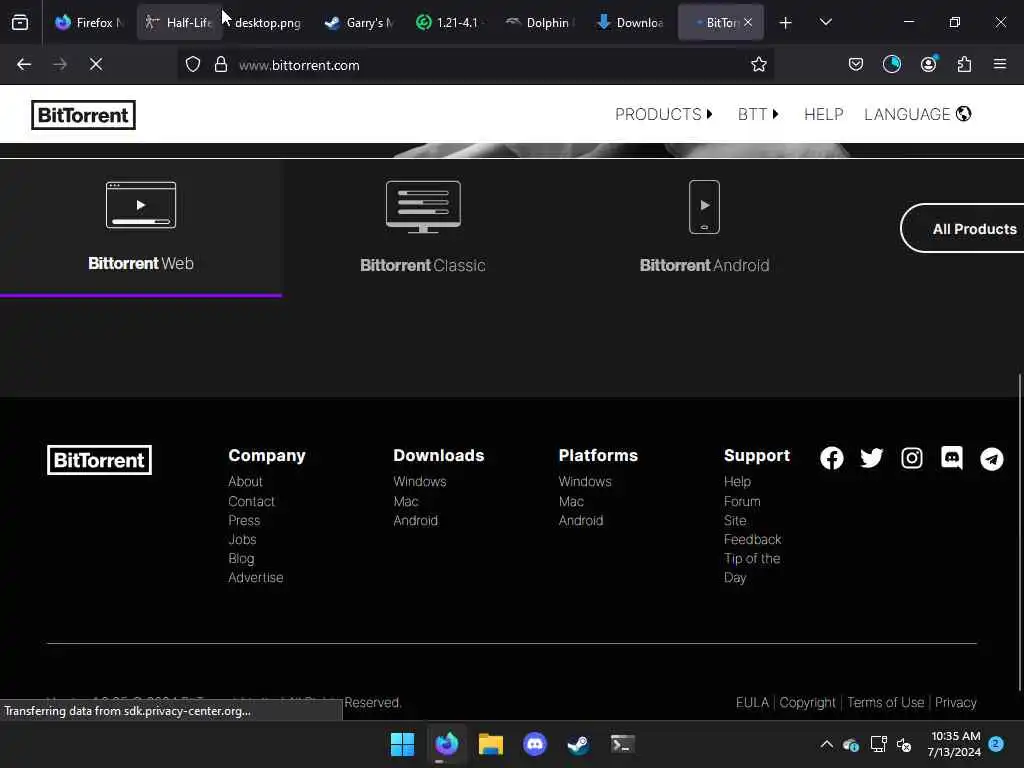Expand the PRODUCTS menu
This screenshot has width=1024, height=768.
(664, 114)
